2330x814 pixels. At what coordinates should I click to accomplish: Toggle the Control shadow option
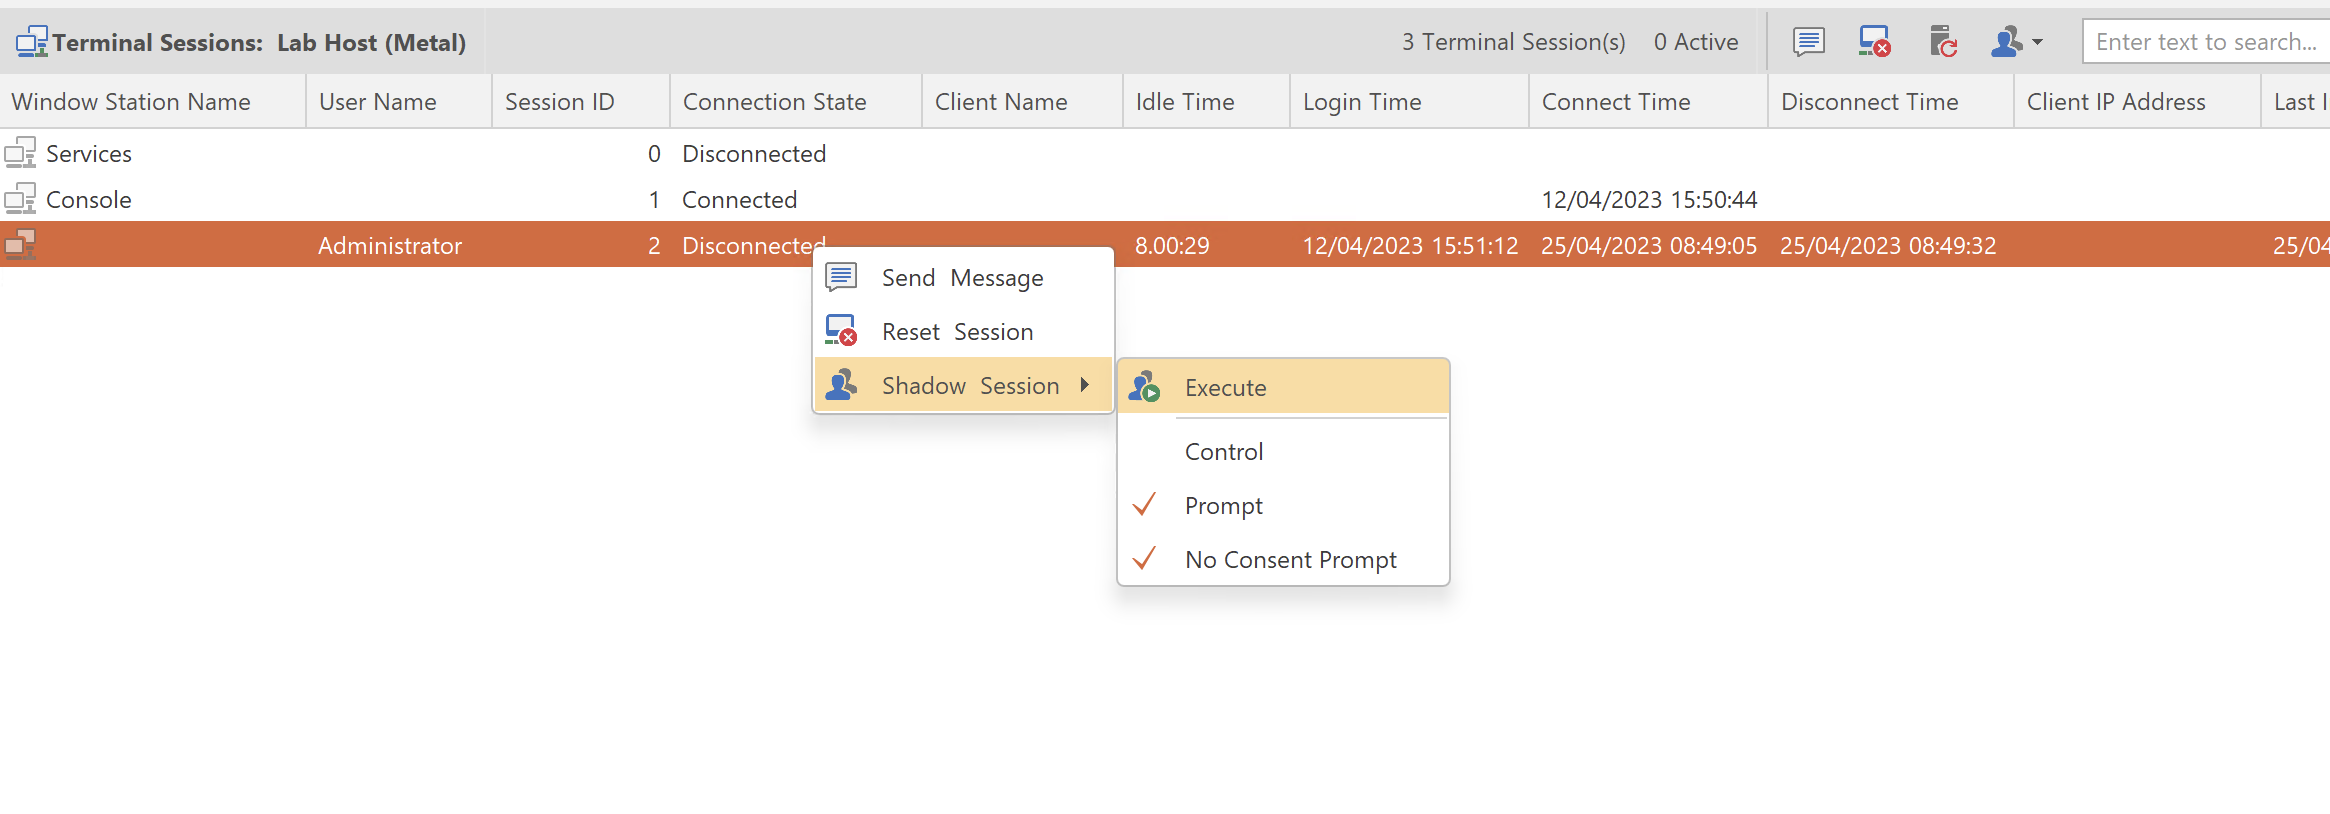[x=1224, y=452]
